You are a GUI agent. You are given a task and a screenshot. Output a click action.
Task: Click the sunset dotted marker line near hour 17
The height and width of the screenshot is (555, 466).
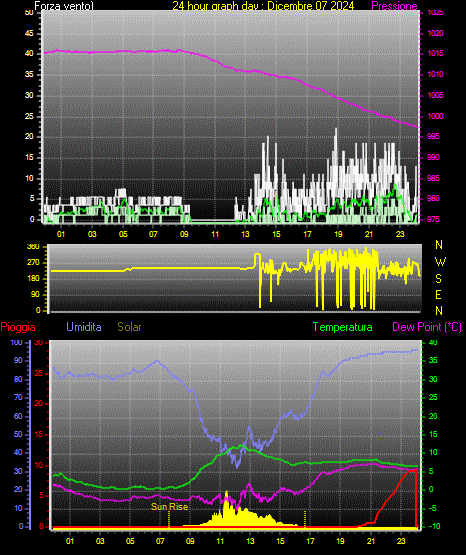[305, 519]
